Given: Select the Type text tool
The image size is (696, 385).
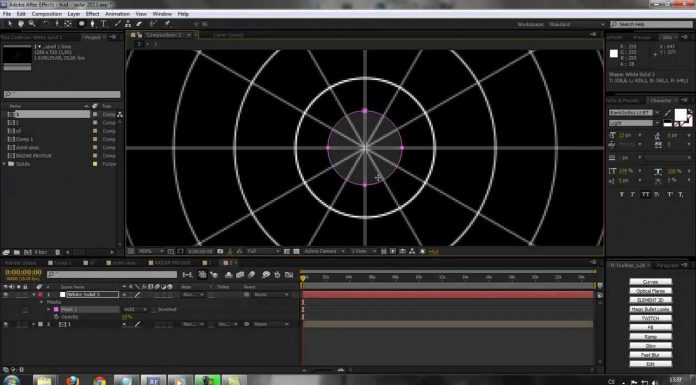Looking at the screenshot, I should 103,24.
